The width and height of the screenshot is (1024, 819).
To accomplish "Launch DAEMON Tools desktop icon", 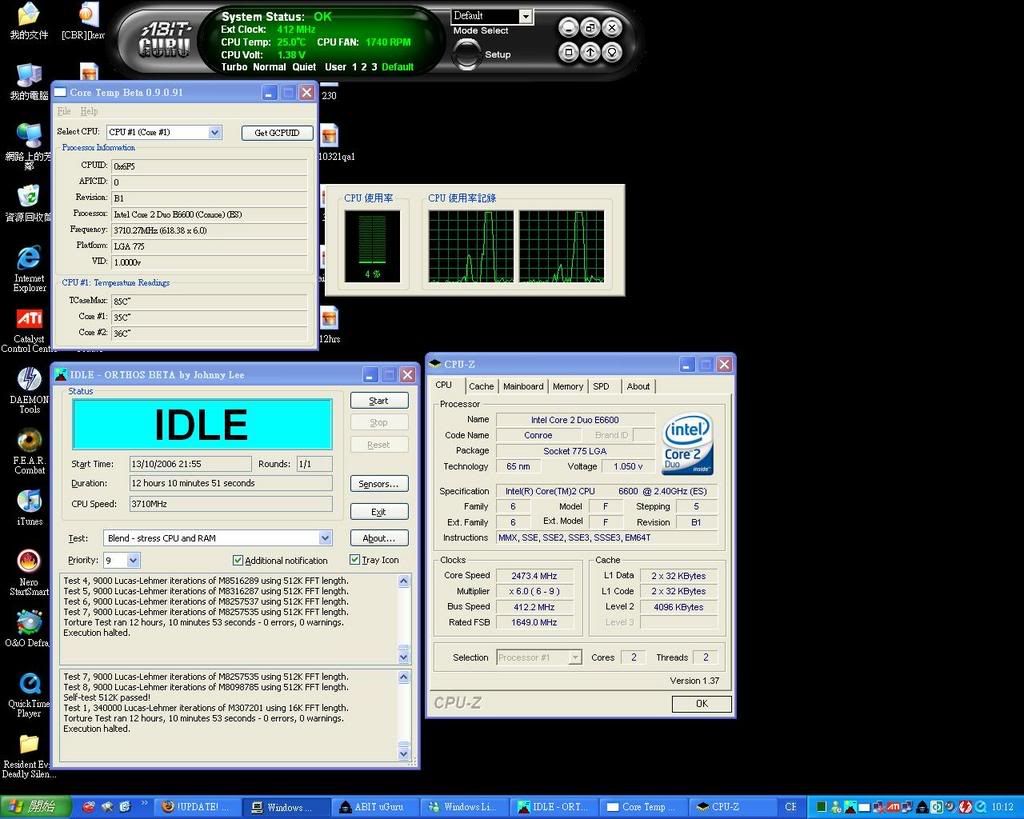I will coord(29,390).
